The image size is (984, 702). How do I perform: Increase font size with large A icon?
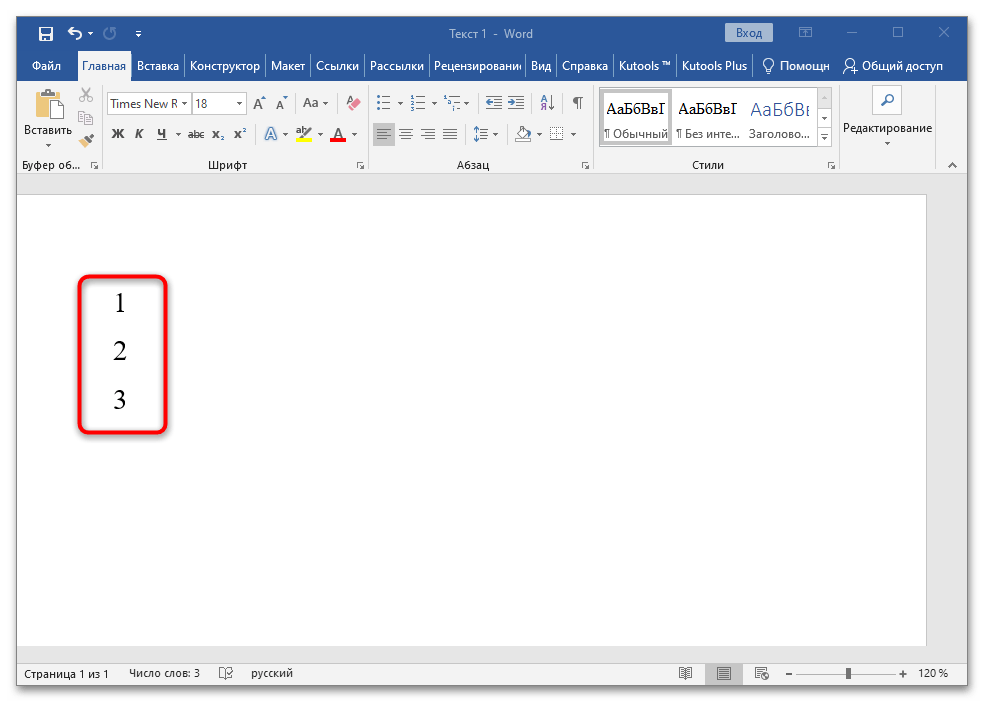(x=259, y=104)
